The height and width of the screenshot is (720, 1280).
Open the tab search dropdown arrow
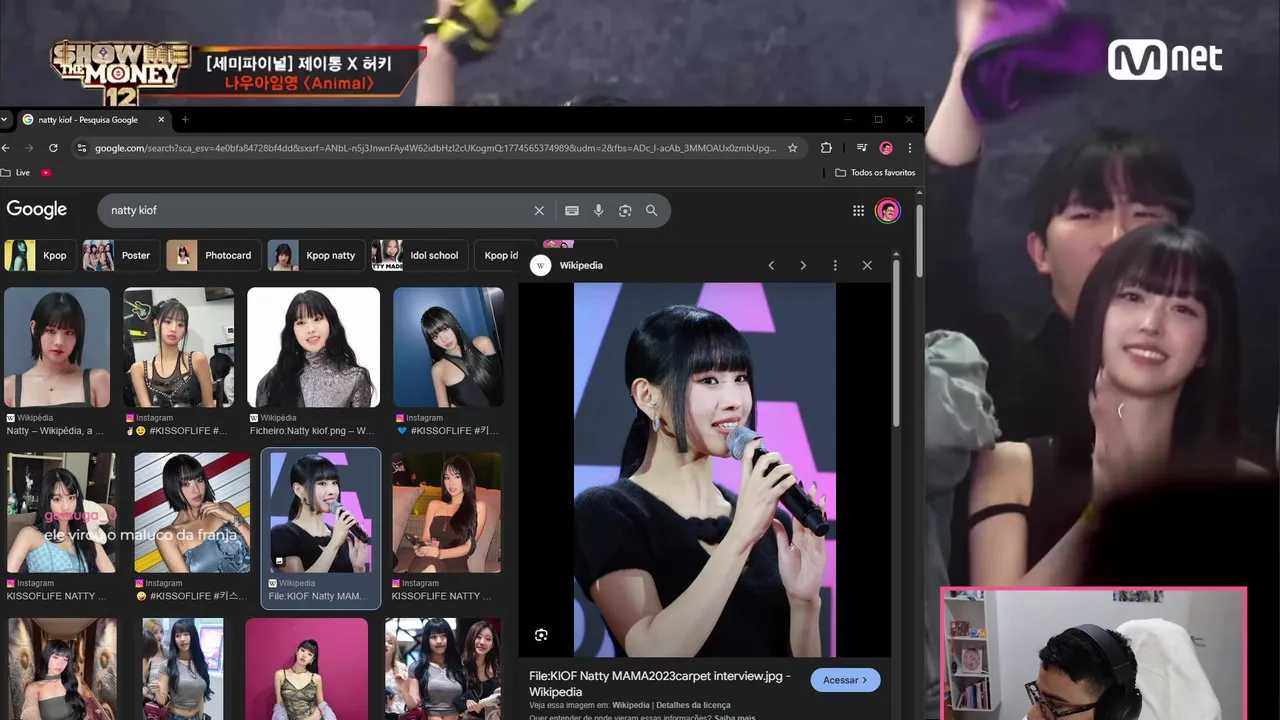pos(5,119)
